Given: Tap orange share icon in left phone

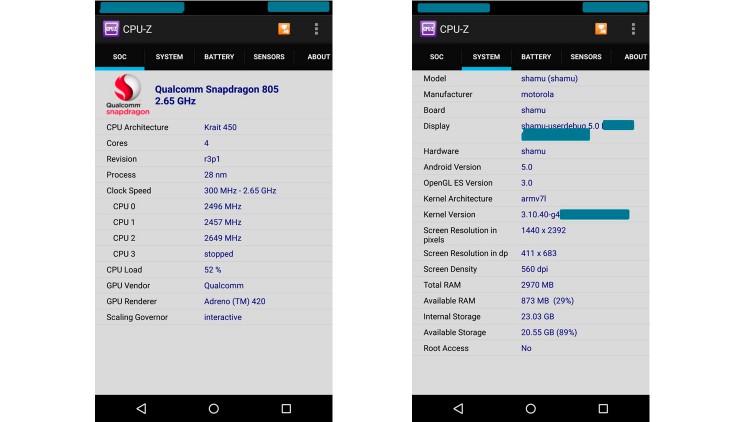Looking at the screenshot, I should pos(284,29).
